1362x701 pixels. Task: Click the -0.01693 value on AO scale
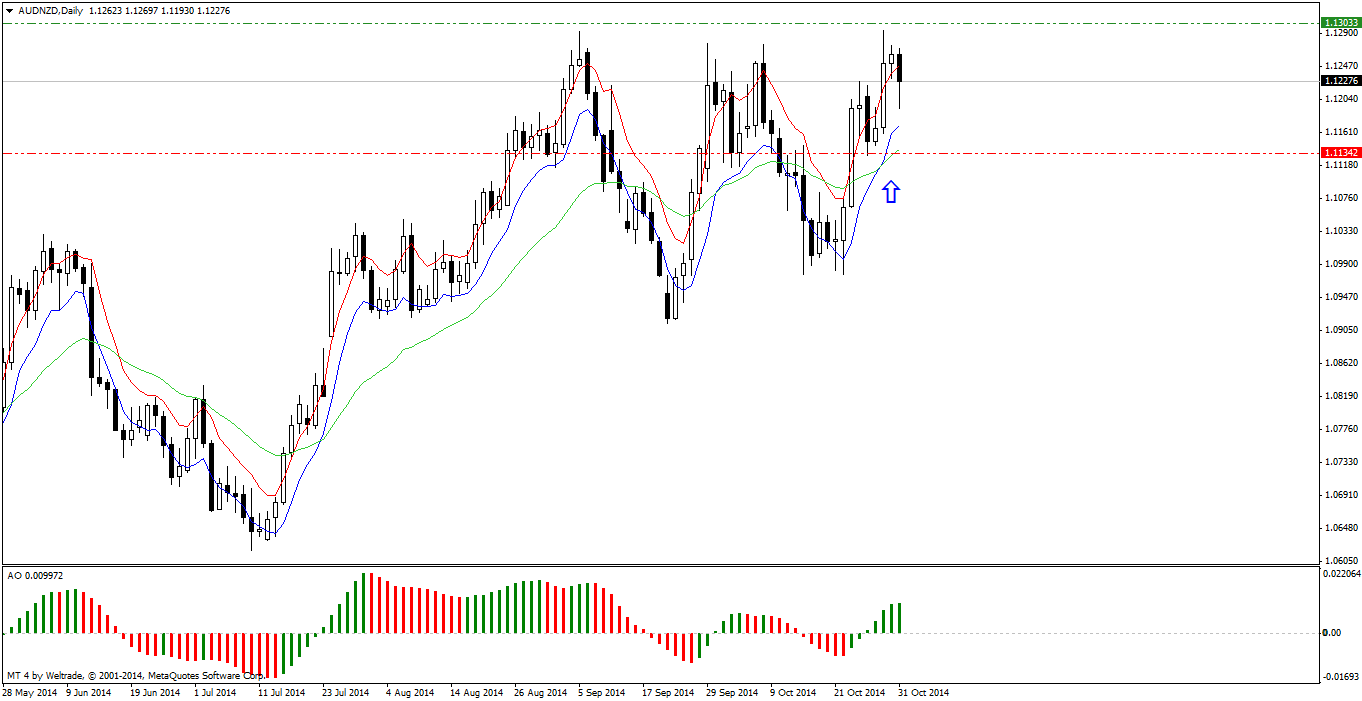click(1341, 676)
